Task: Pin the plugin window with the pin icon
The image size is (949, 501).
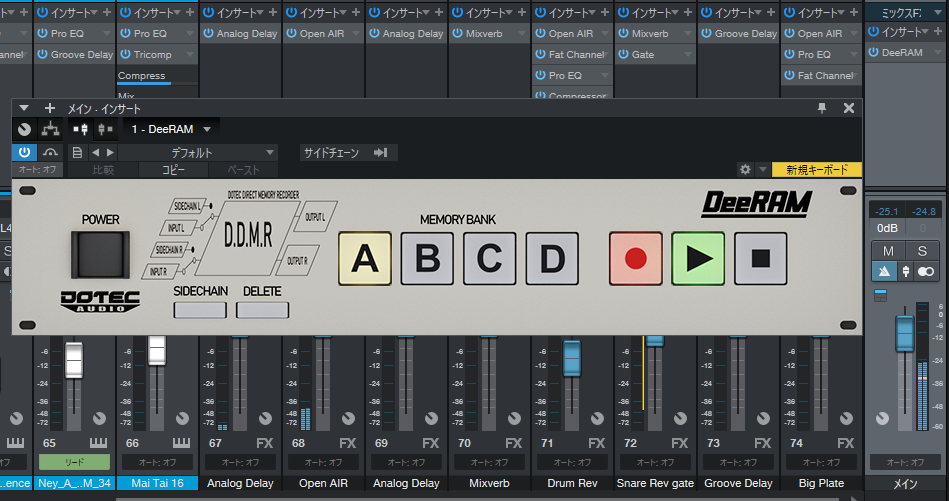Action: (822, 108)
